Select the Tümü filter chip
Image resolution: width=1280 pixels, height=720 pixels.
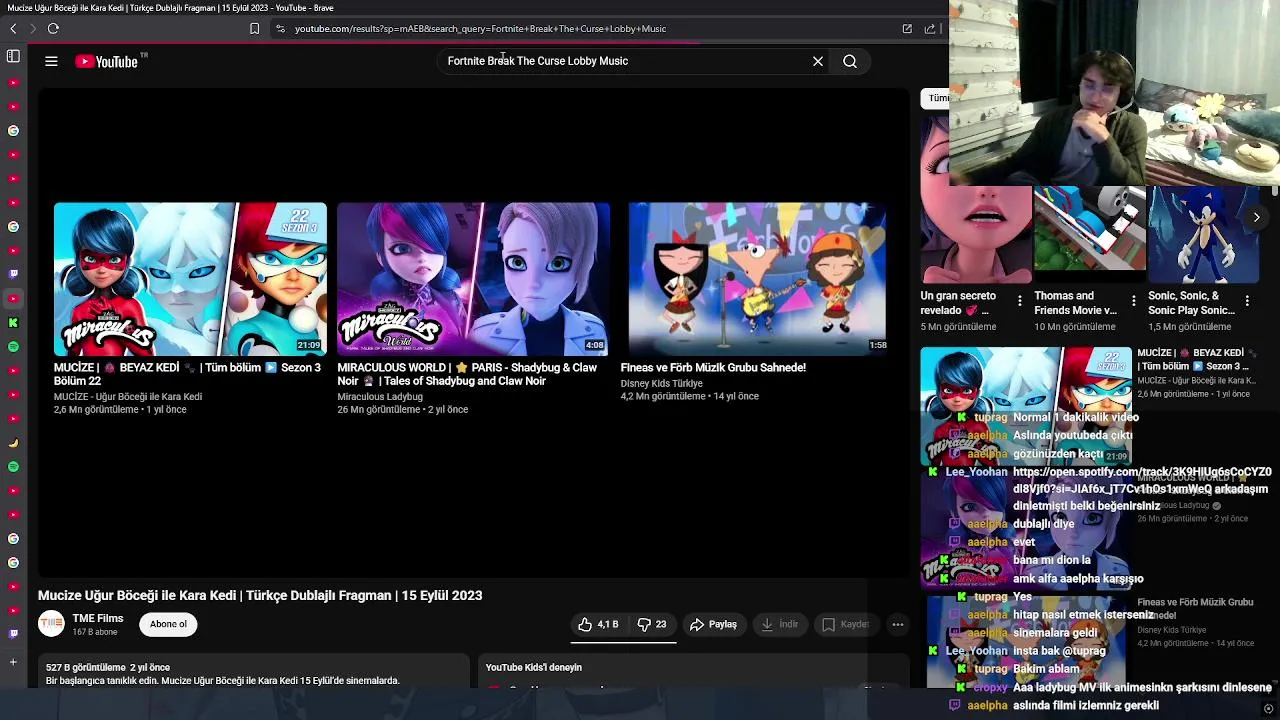pos(936,98)
